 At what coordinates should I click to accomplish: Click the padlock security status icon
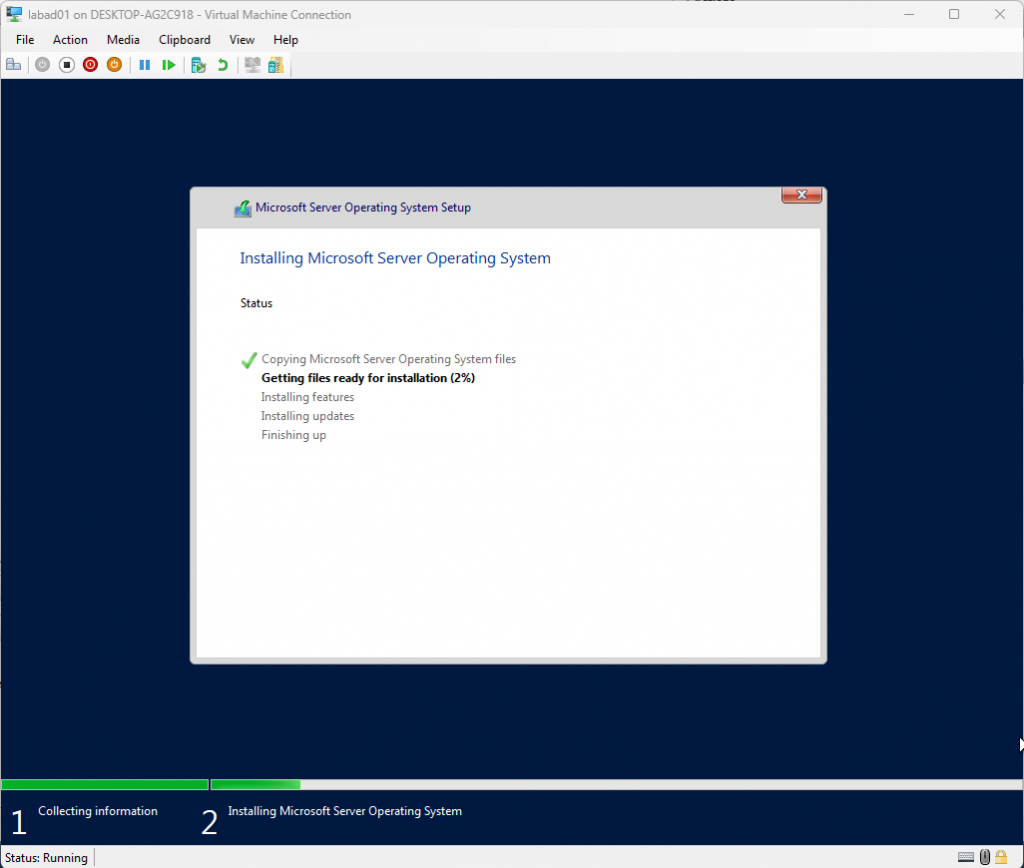(1001, 857)
